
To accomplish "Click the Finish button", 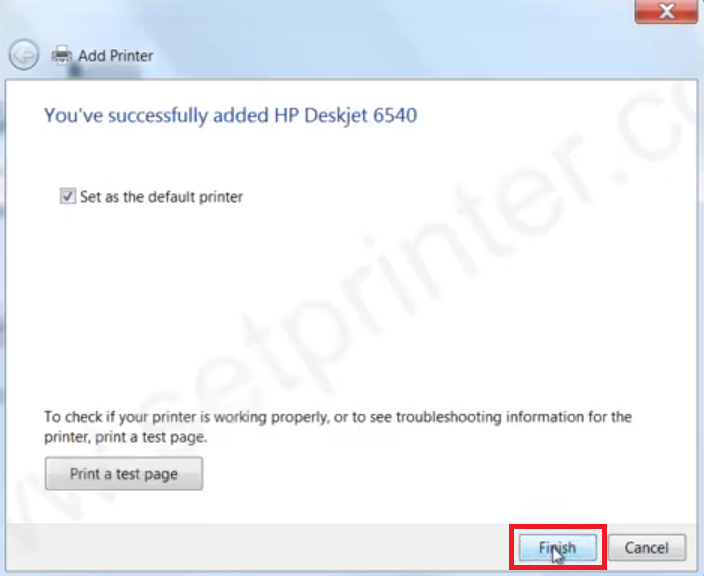I will [x=558, y=547].
